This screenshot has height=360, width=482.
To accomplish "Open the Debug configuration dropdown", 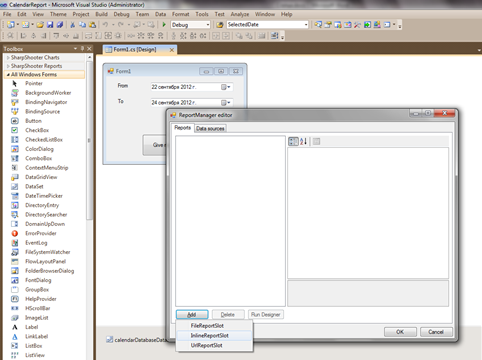I will [208, 25].
